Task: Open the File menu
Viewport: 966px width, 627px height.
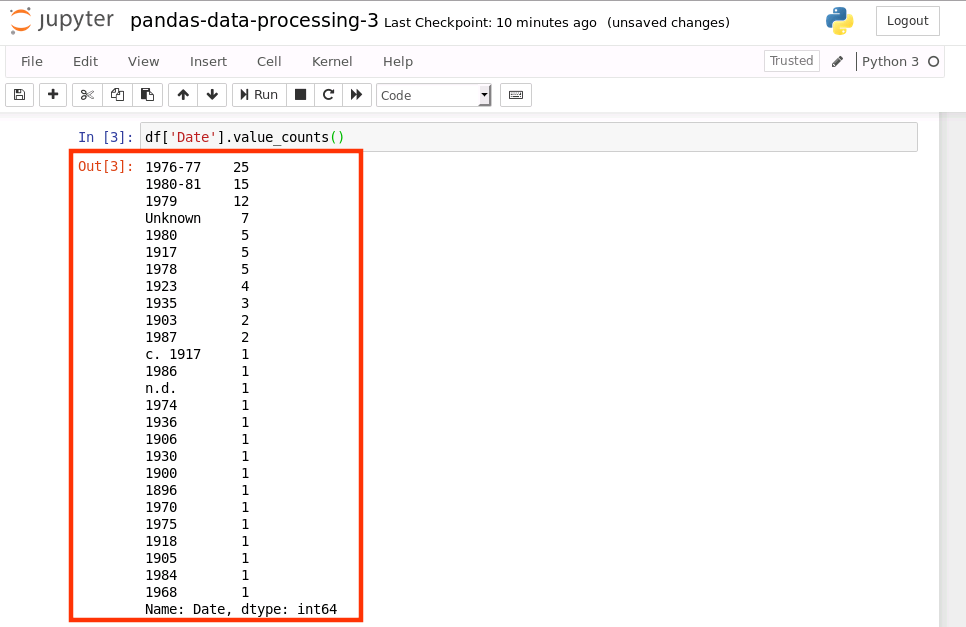Action: click(32, 62)
